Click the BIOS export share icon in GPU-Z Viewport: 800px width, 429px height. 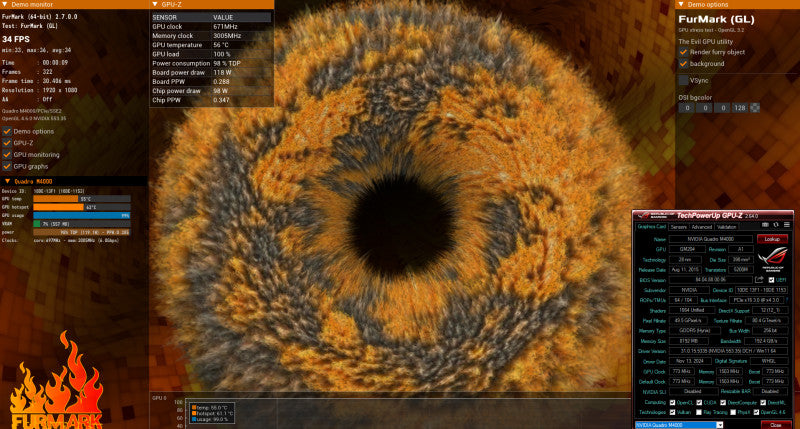(x=759, y=280)
